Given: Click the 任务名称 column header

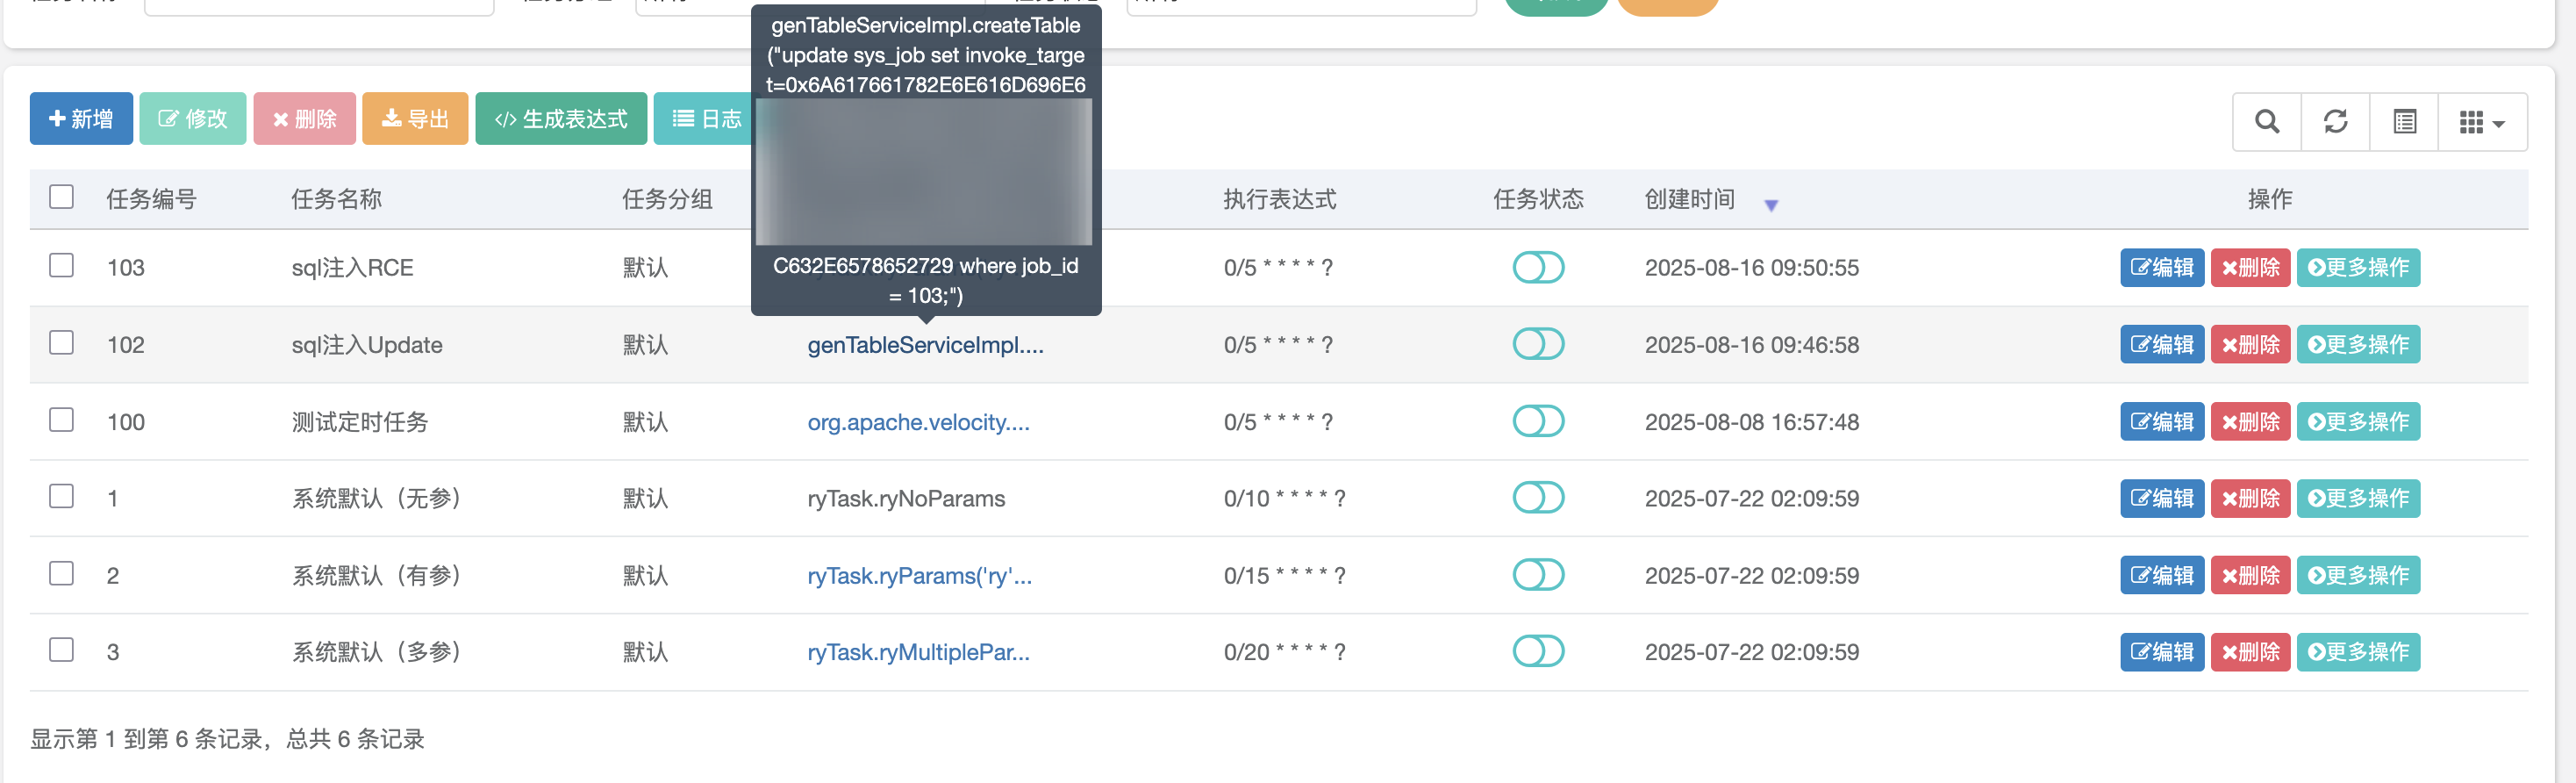Looking at the screenshot, I should (x=336, y=199).
